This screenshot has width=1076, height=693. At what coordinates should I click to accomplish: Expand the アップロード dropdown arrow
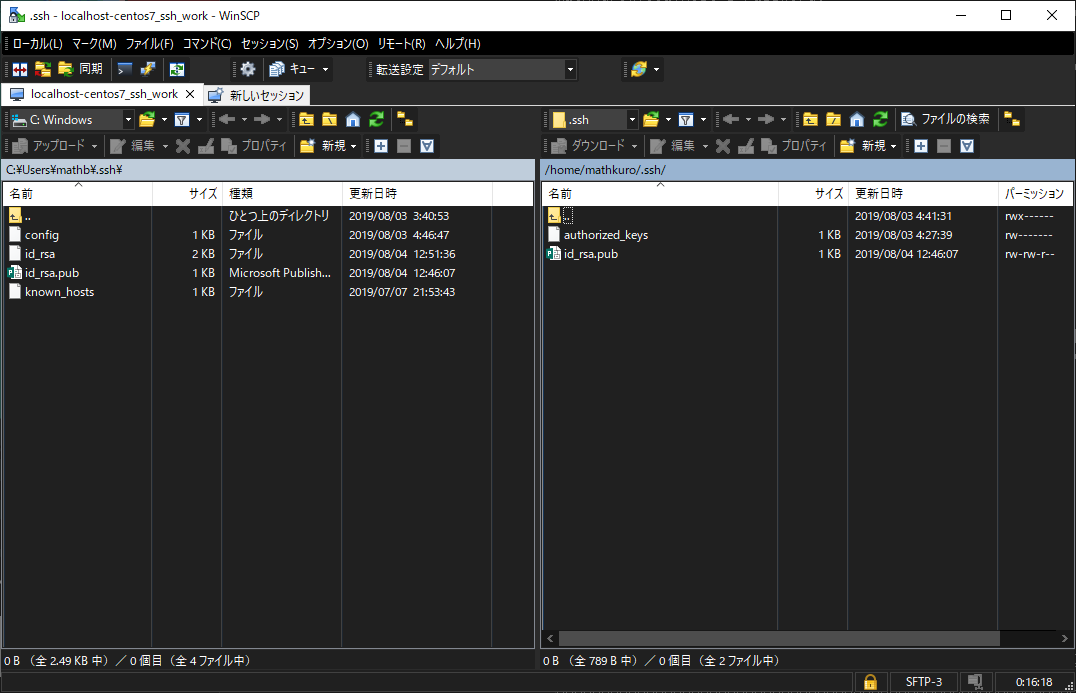pyautogui.click(x=94, y=146)
